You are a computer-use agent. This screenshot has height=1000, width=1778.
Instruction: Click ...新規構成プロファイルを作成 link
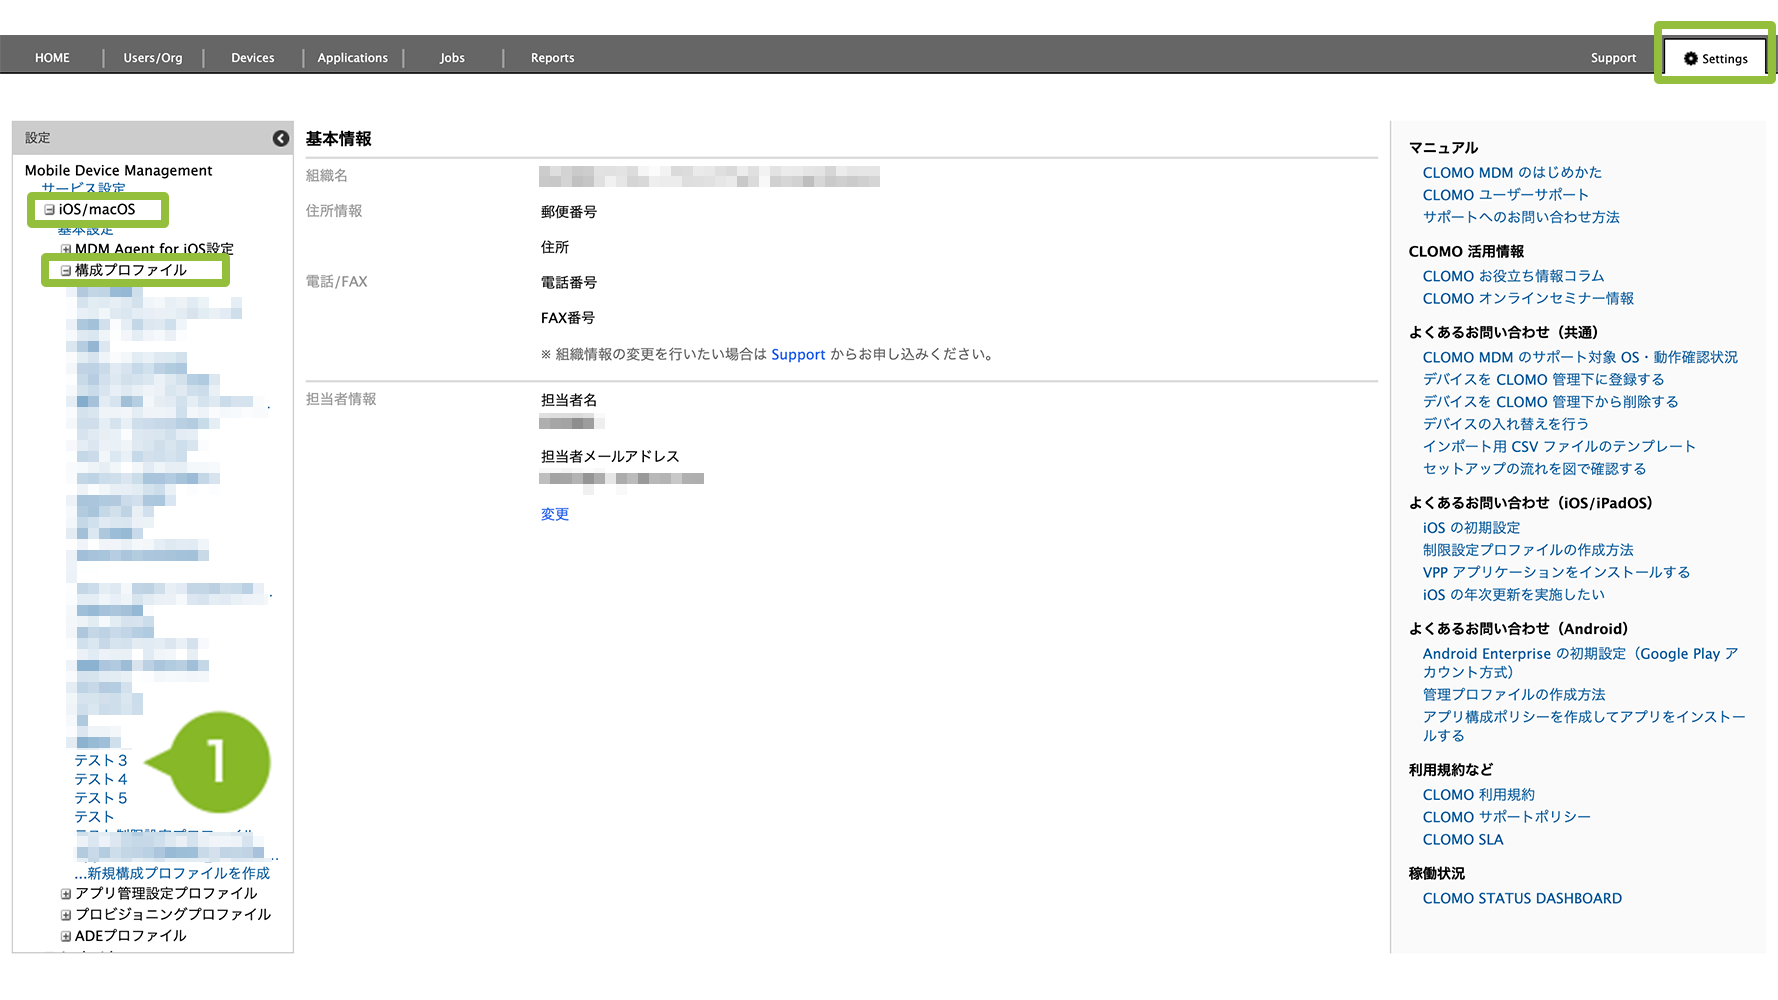point(172,873)
